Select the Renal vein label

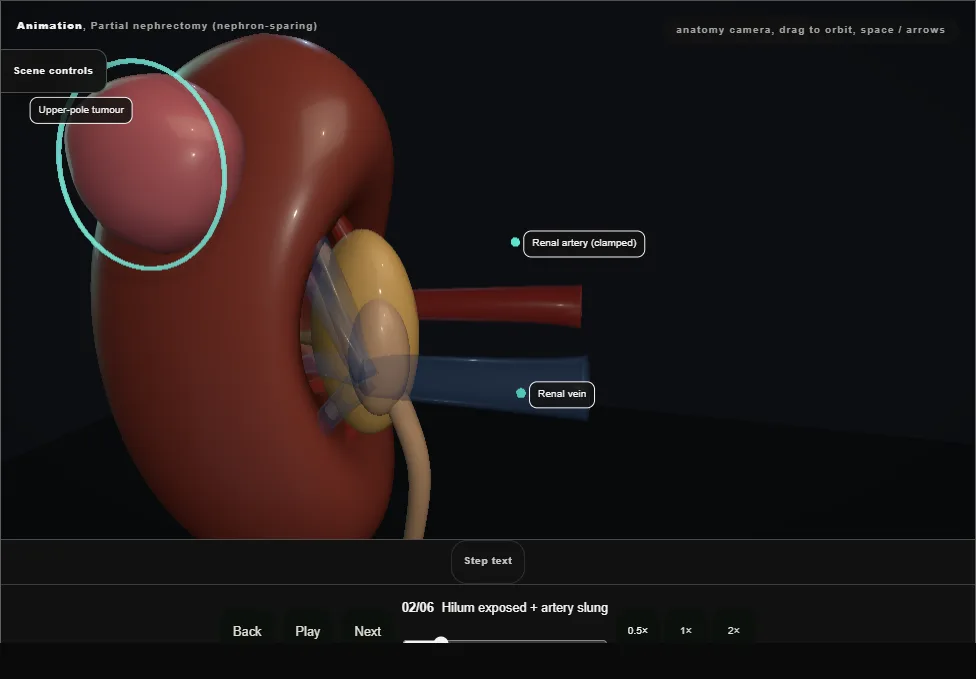coord(561,395)
